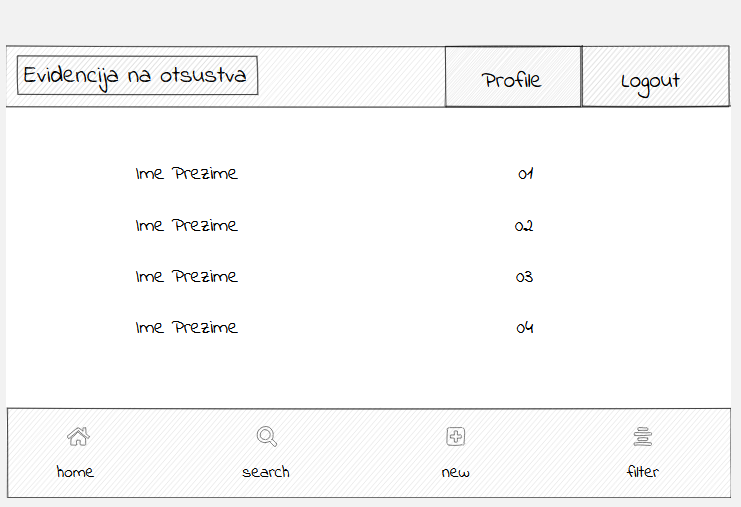Click the Evidencija na otsustva title box
This screenshot has height=507, width=741.
click(138, 76)
